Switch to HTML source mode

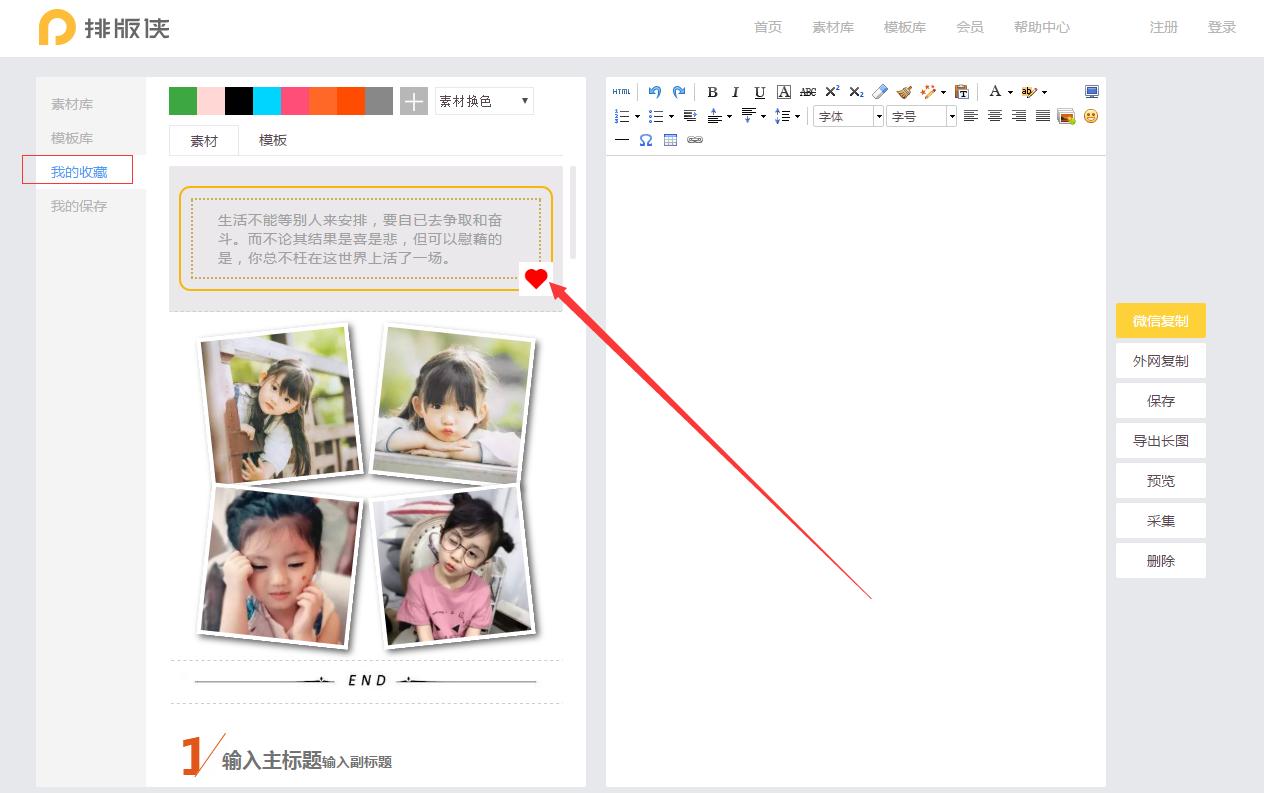622,92
